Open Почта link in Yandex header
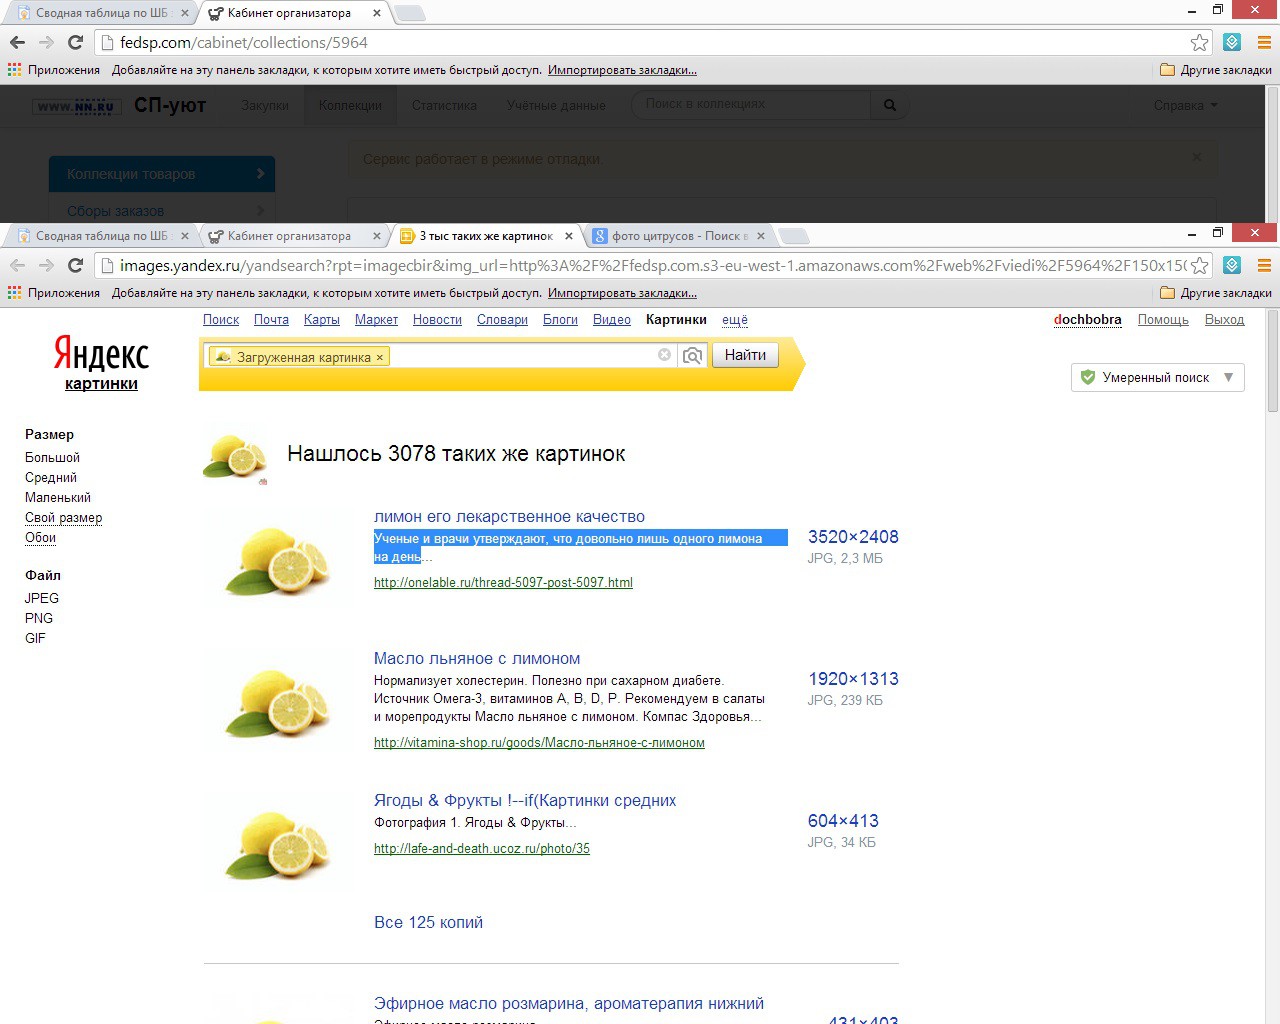This screenshot has height=1024, width=1280. [x=271, y=320]
